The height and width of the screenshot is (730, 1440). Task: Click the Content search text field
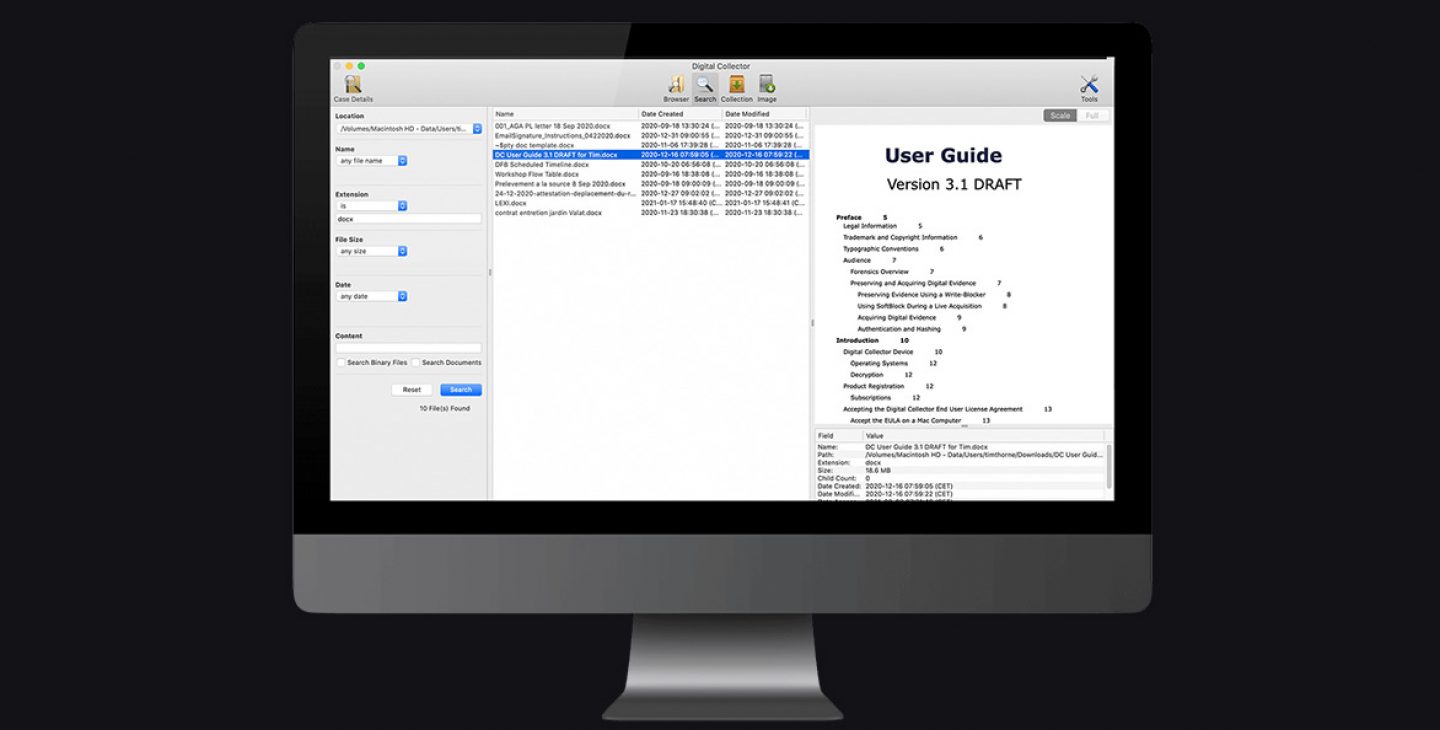[x=409, y=348]
